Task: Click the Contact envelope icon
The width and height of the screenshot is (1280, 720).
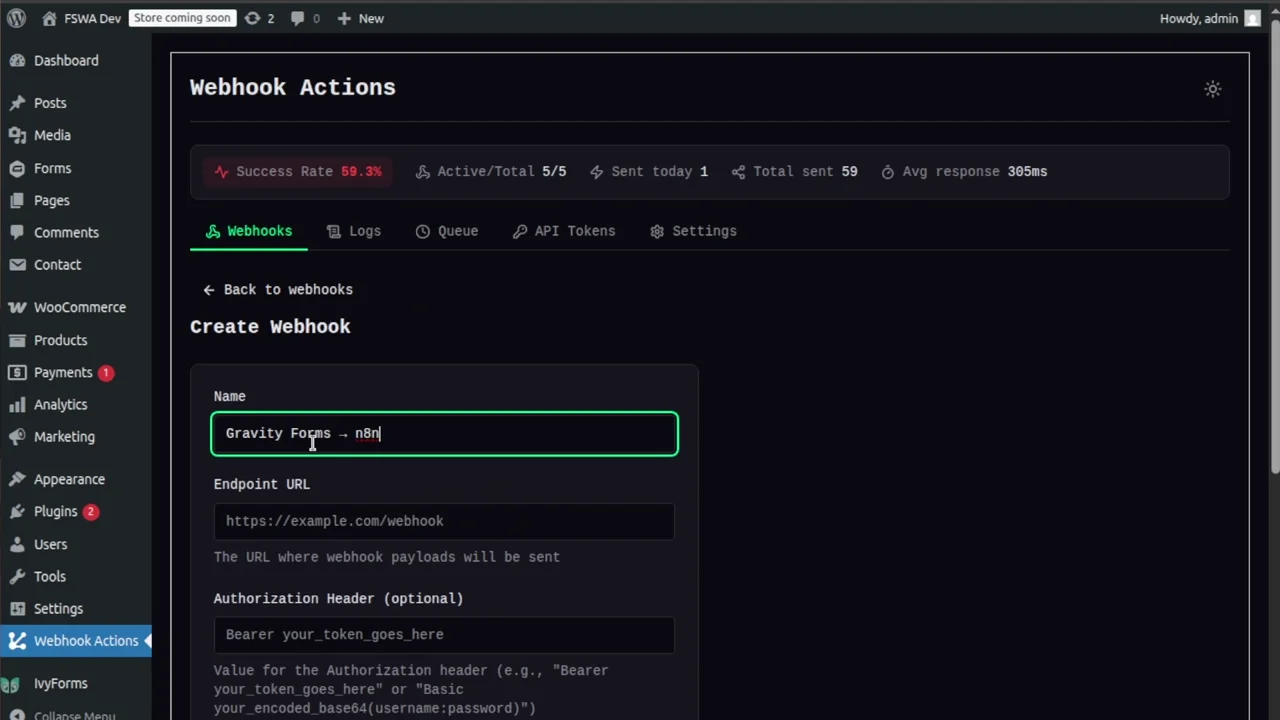Action: point(17,264)
